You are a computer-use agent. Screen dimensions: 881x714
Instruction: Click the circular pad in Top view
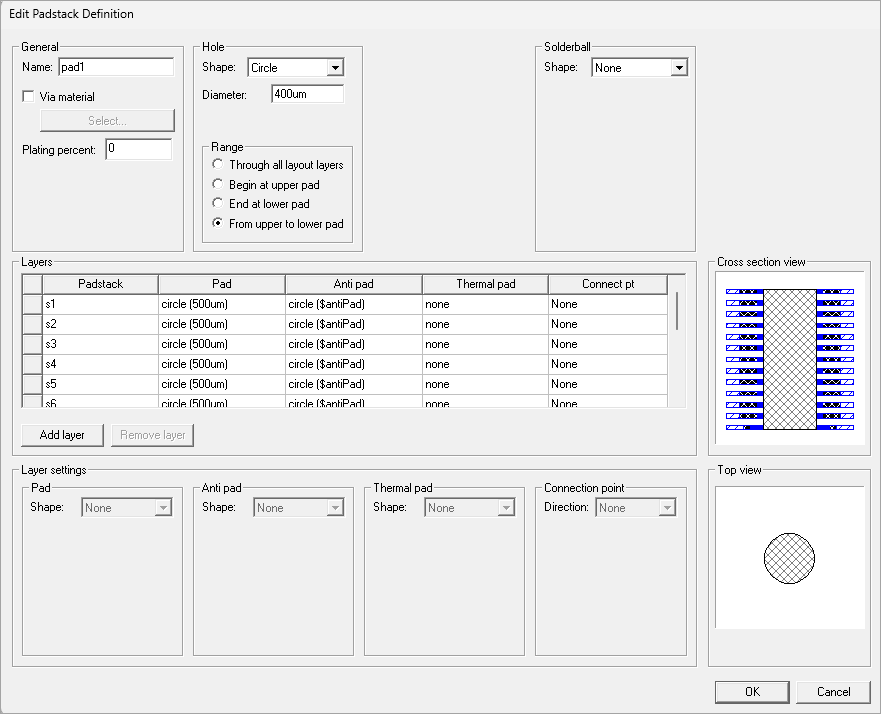[x=789, y=558]
